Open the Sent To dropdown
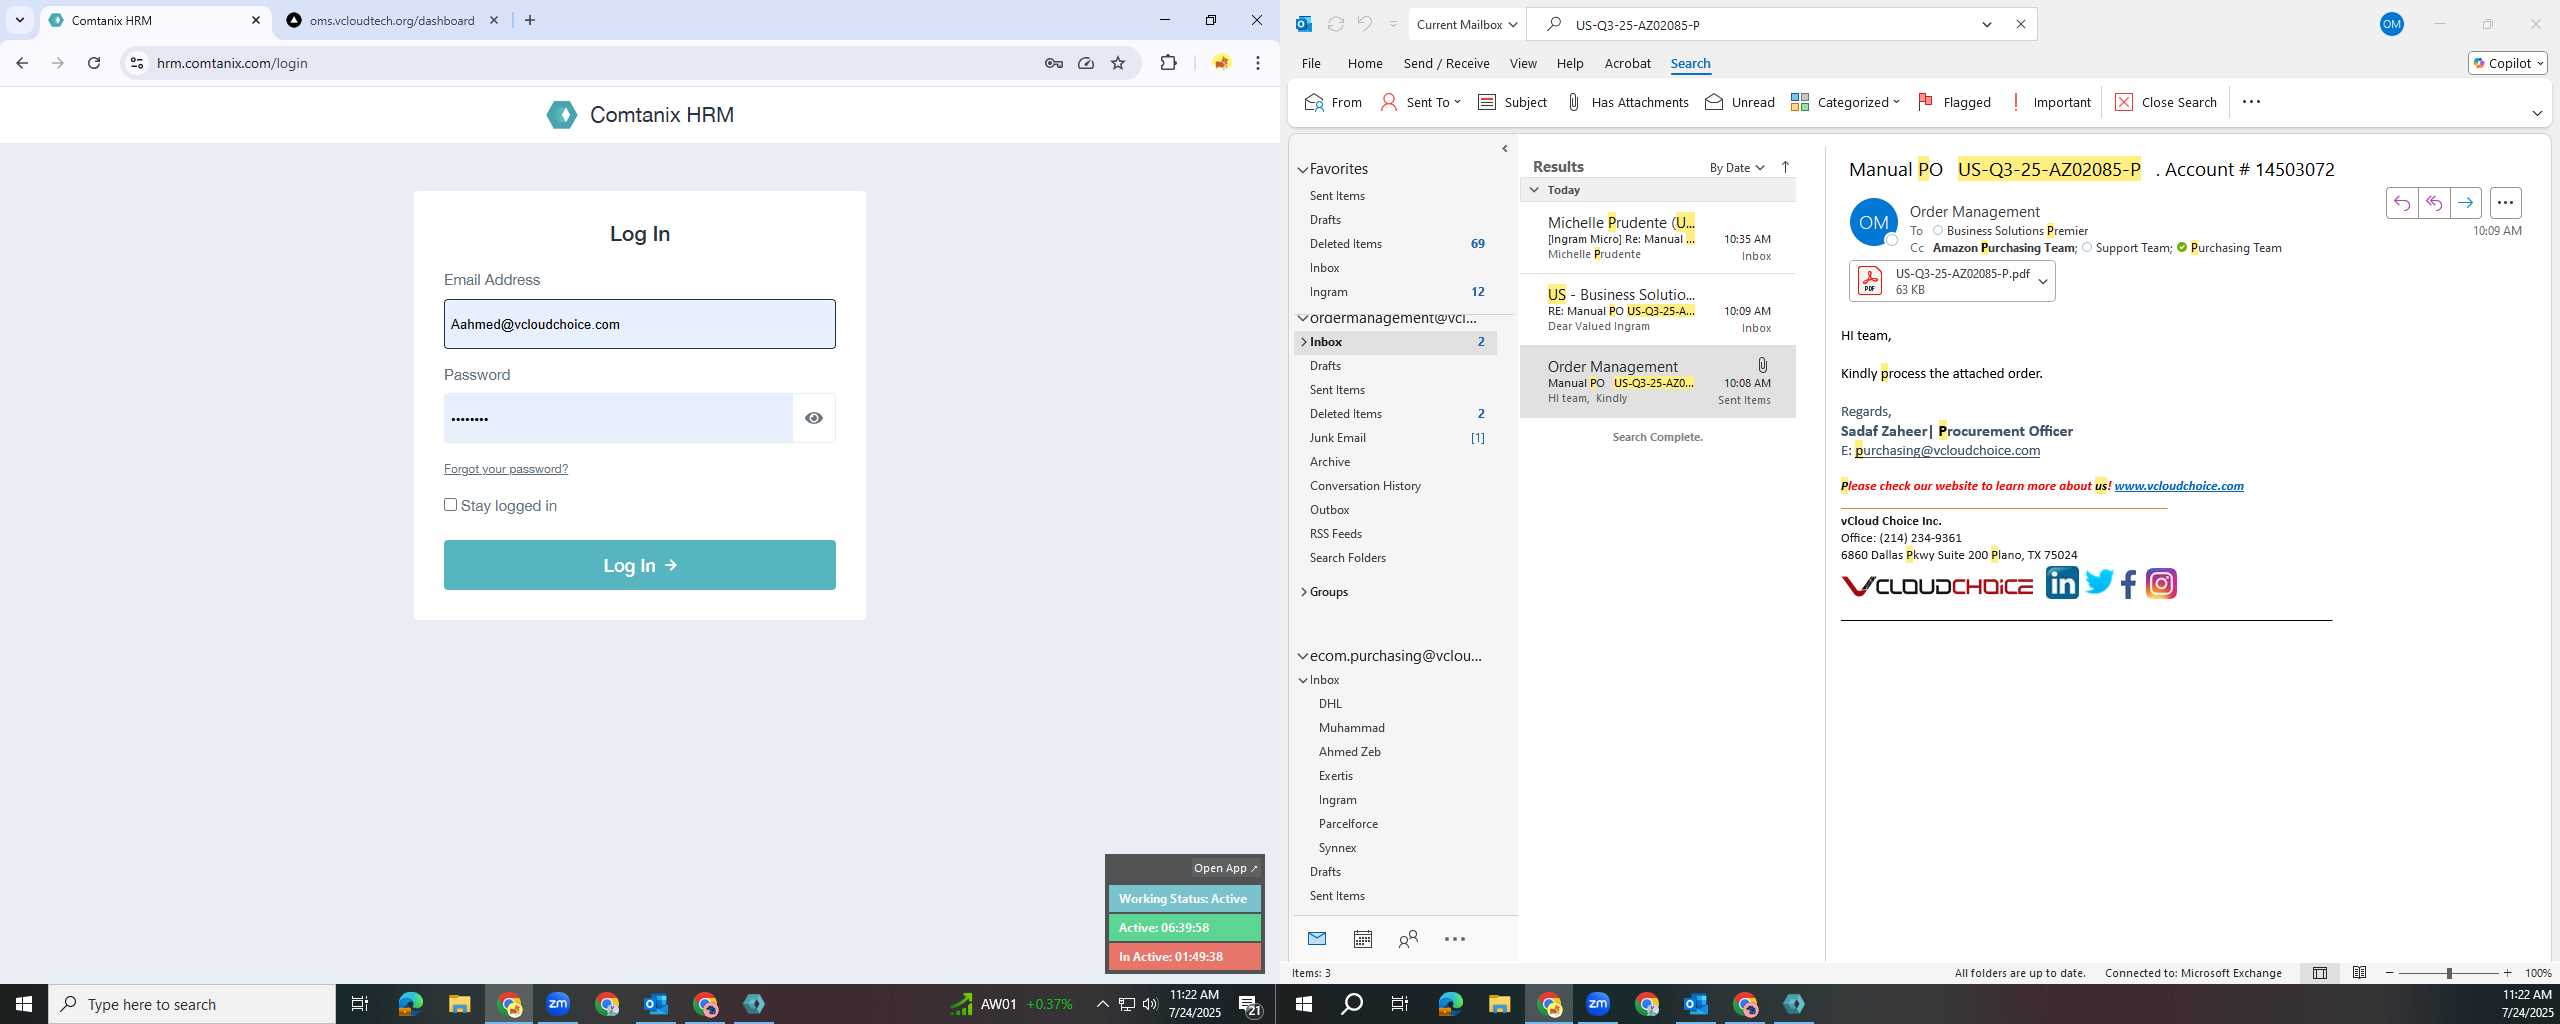The height and width of the screenshot is (1024, 2560). (1420, 102)
